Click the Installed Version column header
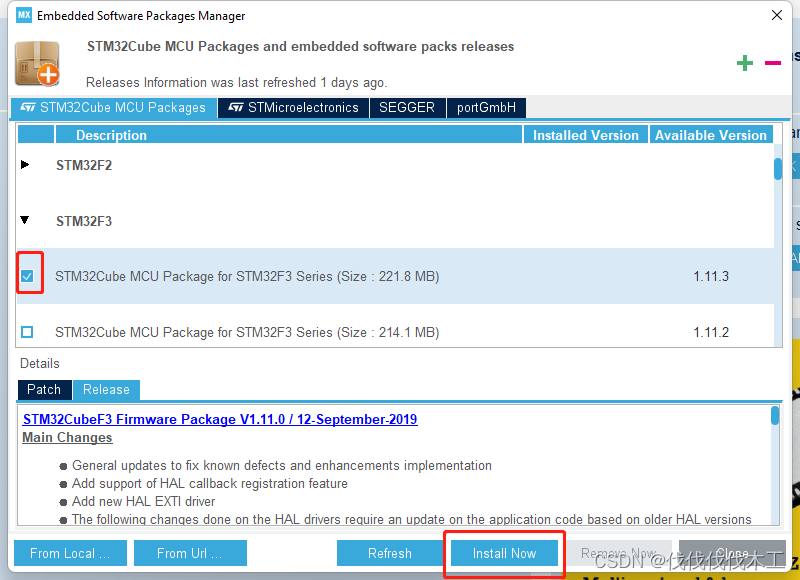This screenshot has width=800, height=580. point(585,134)
